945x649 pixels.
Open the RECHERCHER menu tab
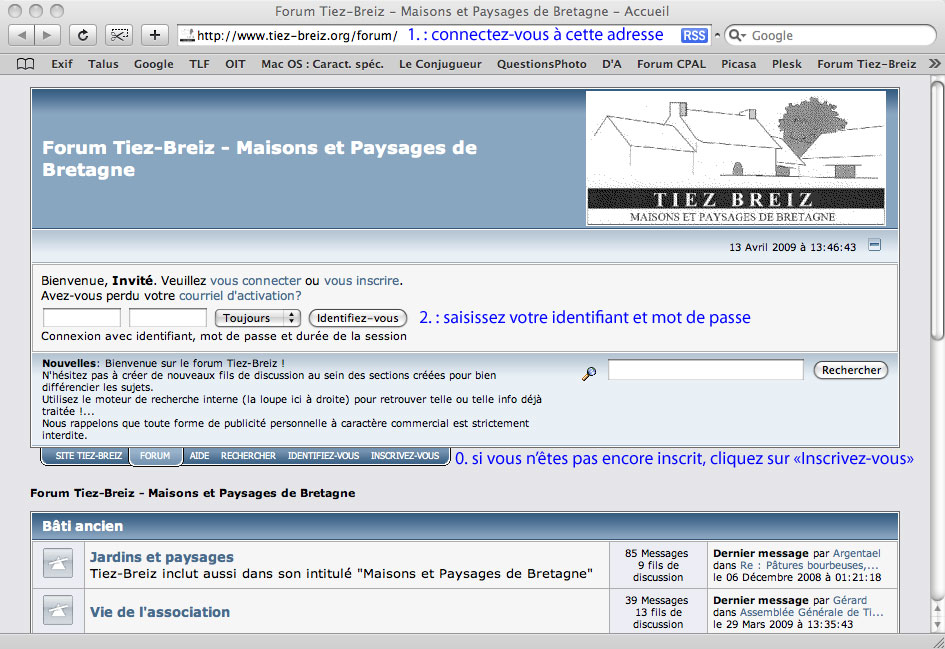(248, 456)
